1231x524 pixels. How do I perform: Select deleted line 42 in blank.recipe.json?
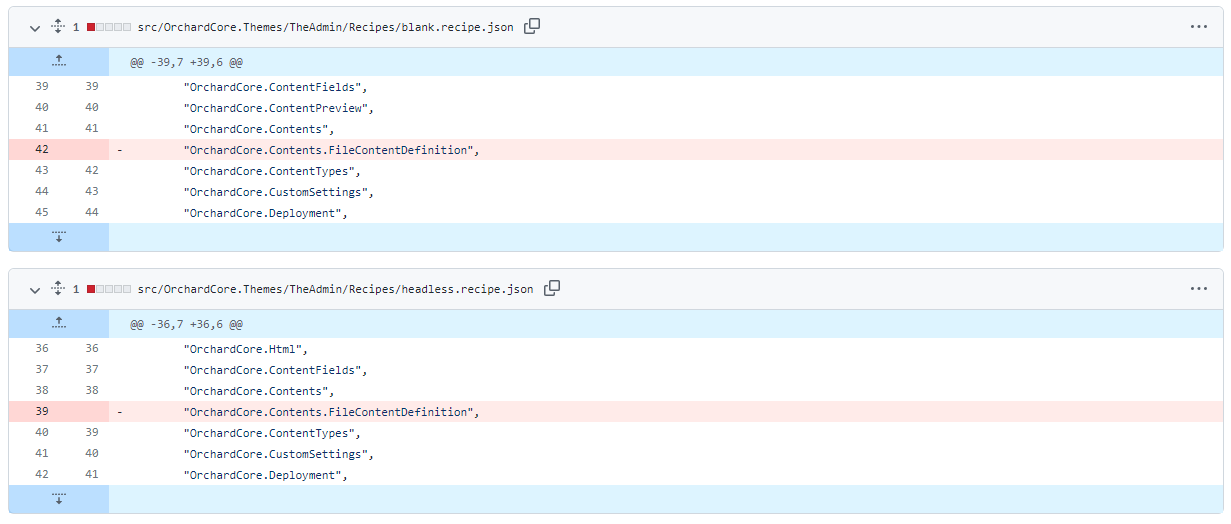tap(616, 150)
